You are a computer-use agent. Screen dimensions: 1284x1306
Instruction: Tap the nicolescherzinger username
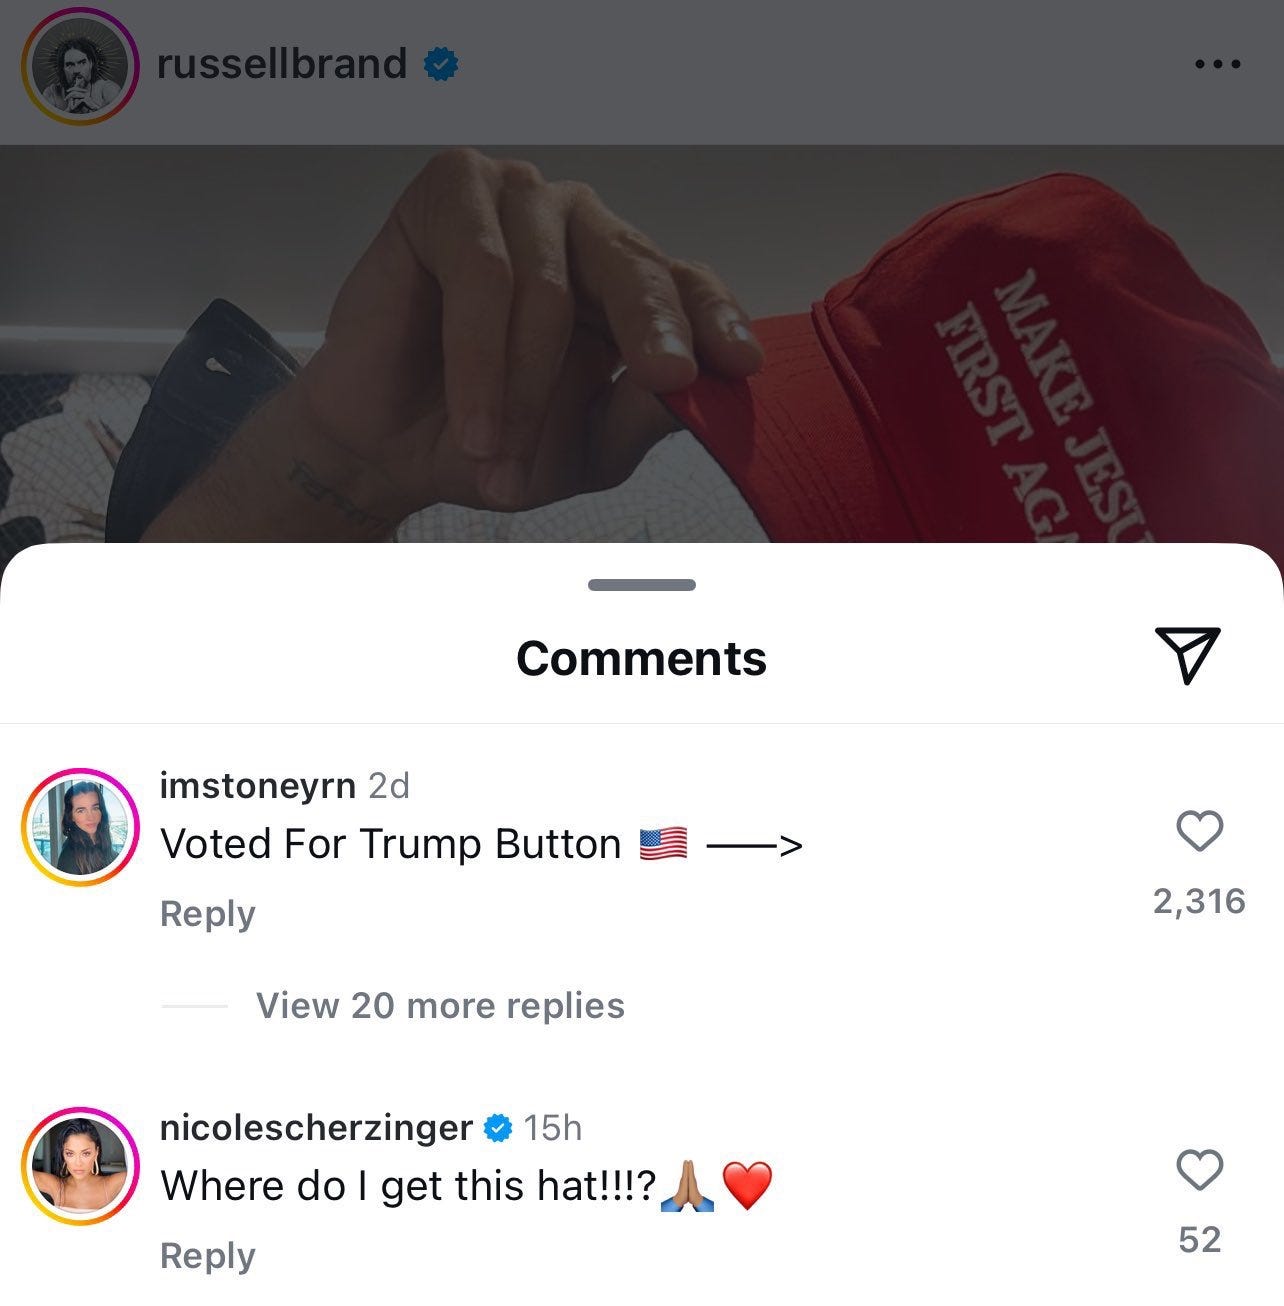point(316,1128)
